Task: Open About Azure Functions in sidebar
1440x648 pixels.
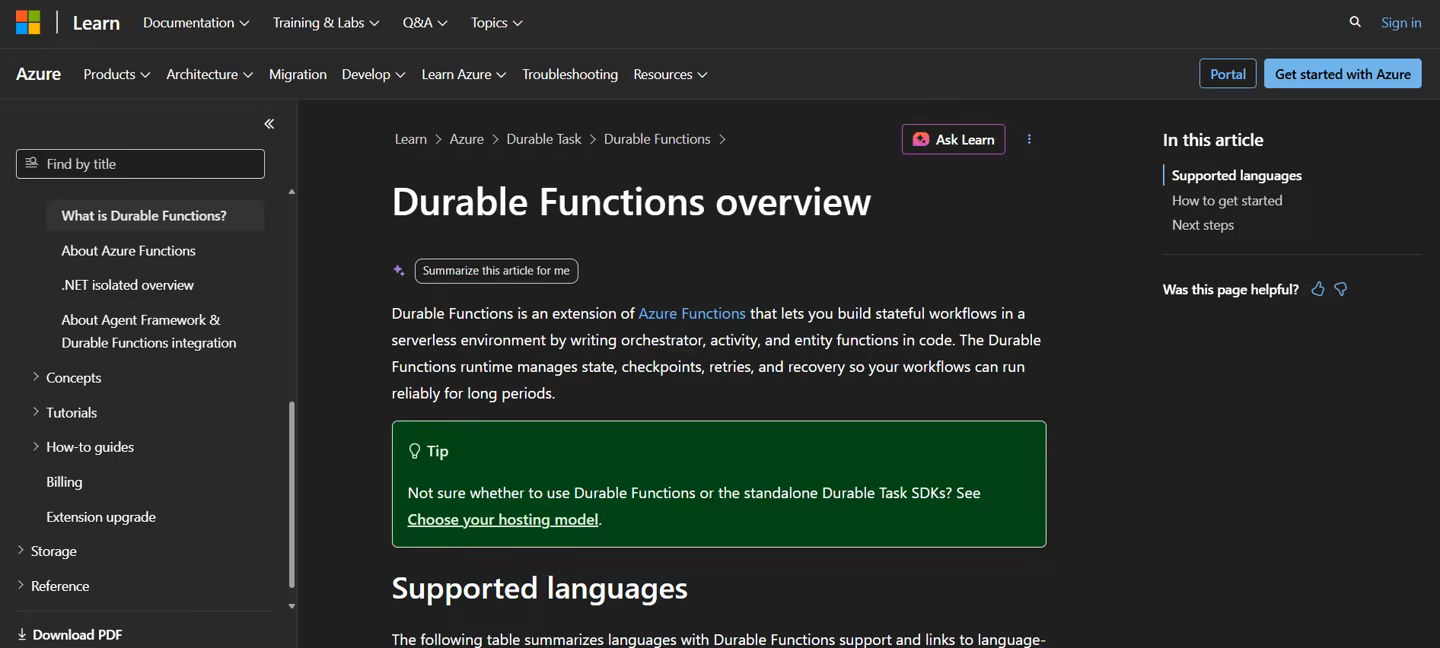Action: (128, 250)
